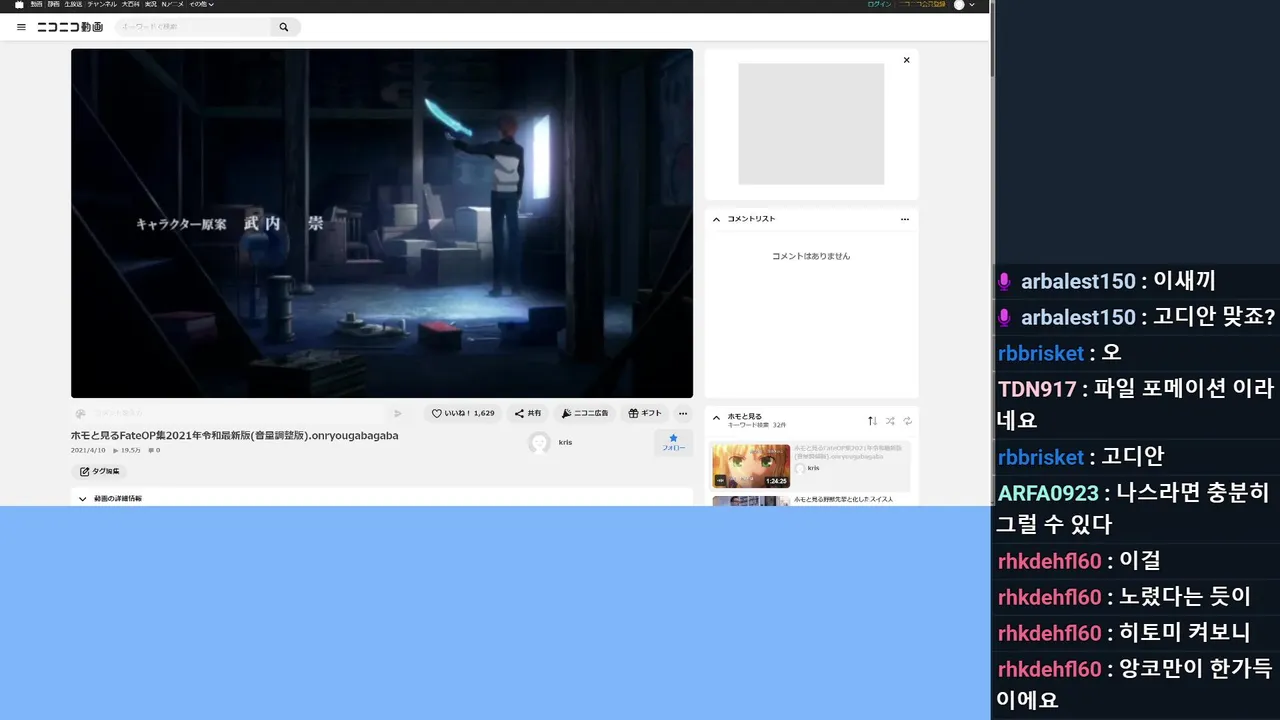The height and width of the screenshot is (720, 1280).
Task: Click rhkdehfl60's 히토미 켜보니 message
Action: pyautogui.click(x=1184, y=633)
